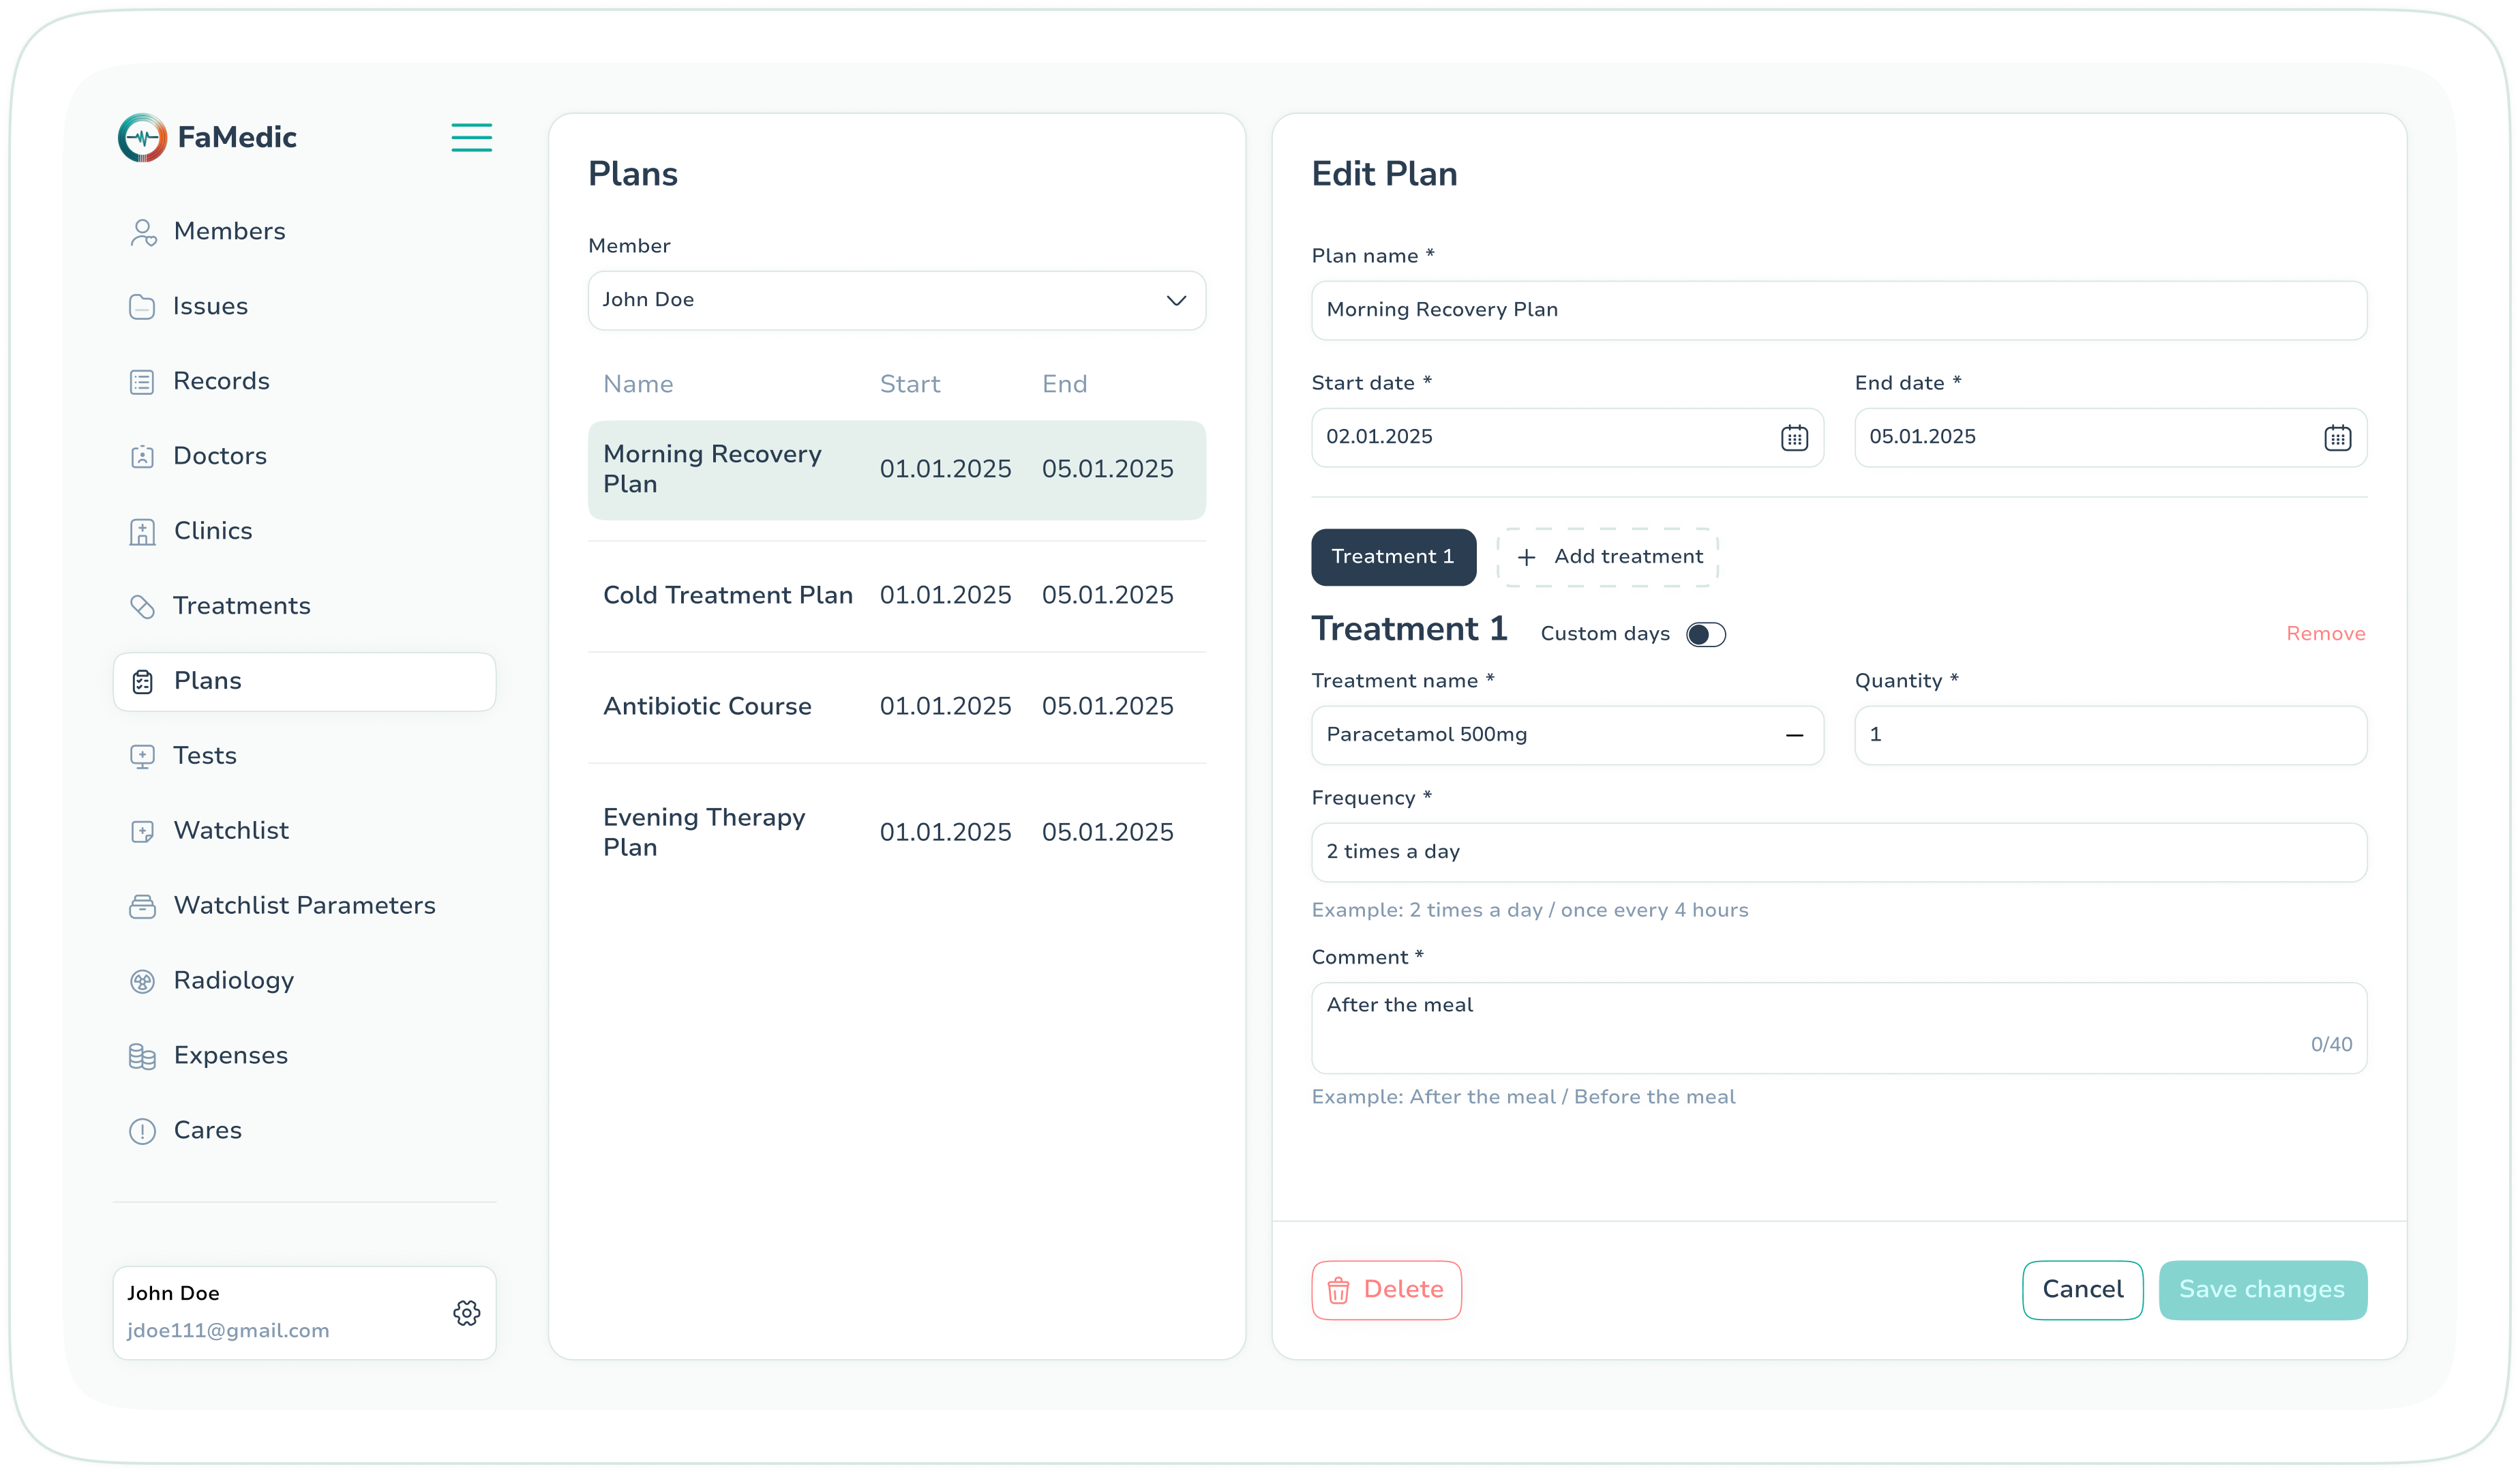This screenshot has width=2520, height=1473.
Task: Open End date calendar picker icon
Action: [2337, 438]
